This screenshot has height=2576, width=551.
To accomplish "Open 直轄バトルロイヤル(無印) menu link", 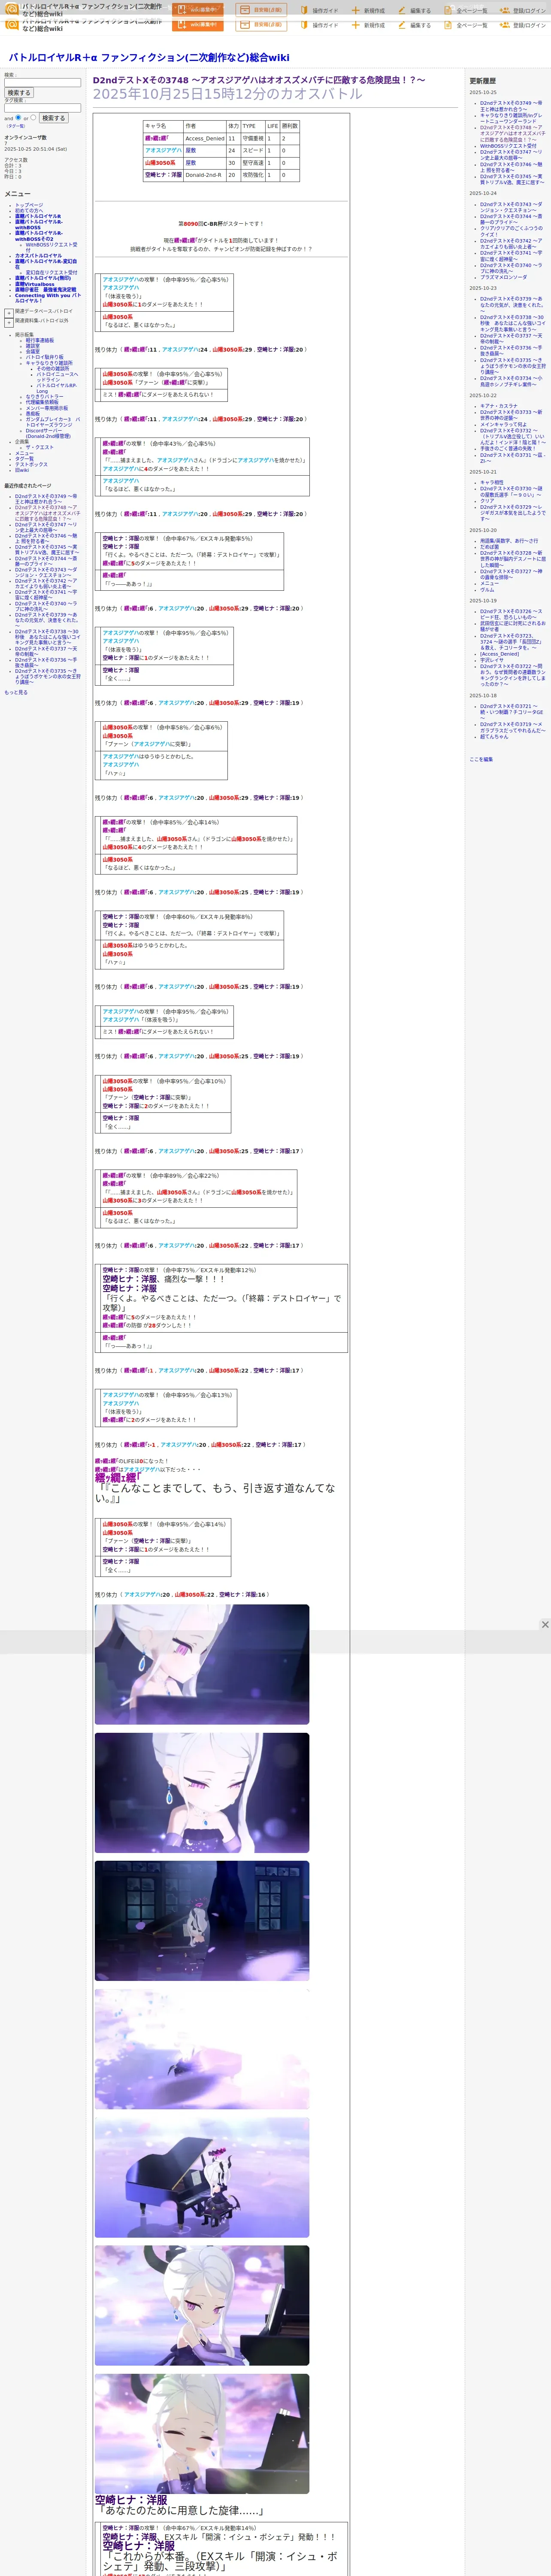I will tap(43, 278).
